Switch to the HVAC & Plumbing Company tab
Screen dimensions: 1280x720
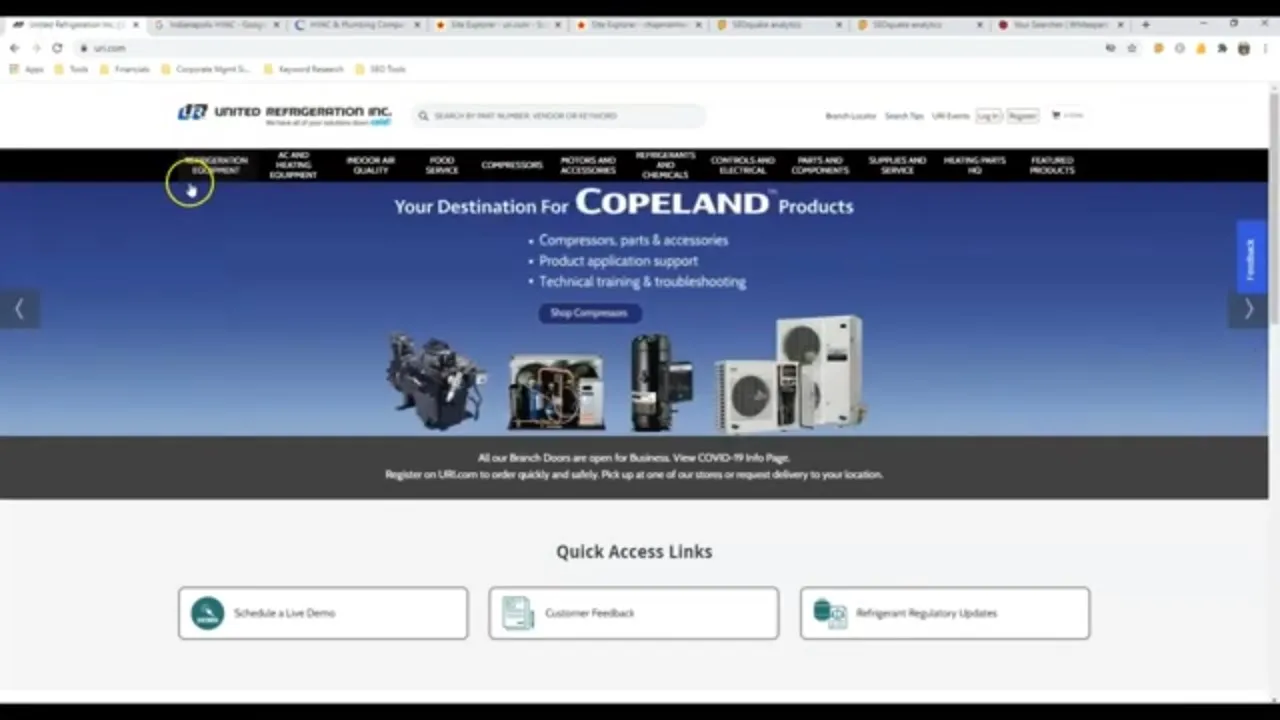(x=358, y=24)
